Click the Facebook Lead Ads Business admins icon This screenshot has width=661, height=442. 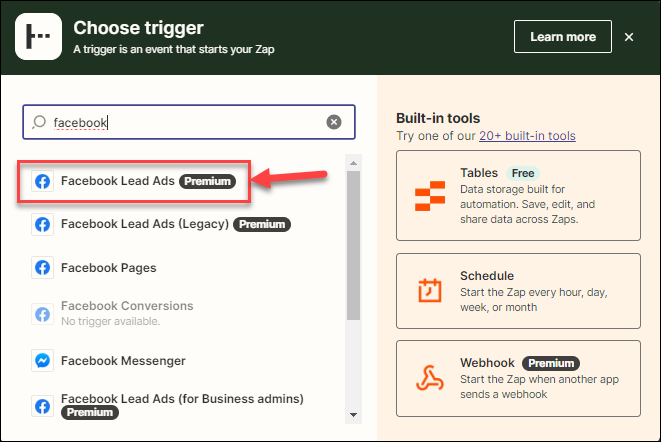pyautogui.click(x=43, y=406)
